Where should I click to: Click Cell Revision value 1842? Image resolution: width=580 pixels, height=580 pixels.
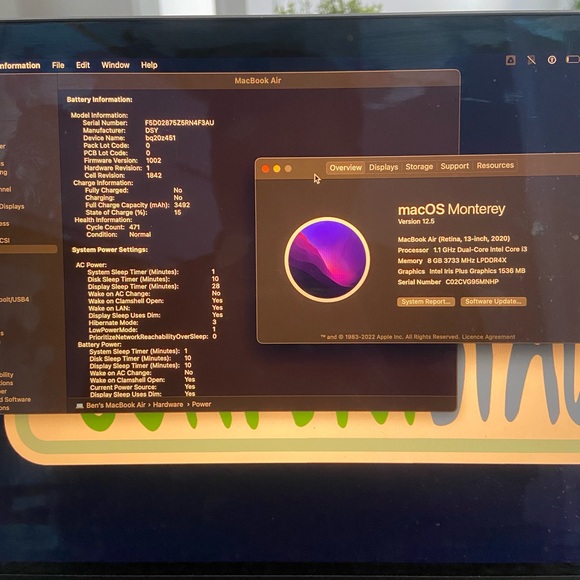154,175
